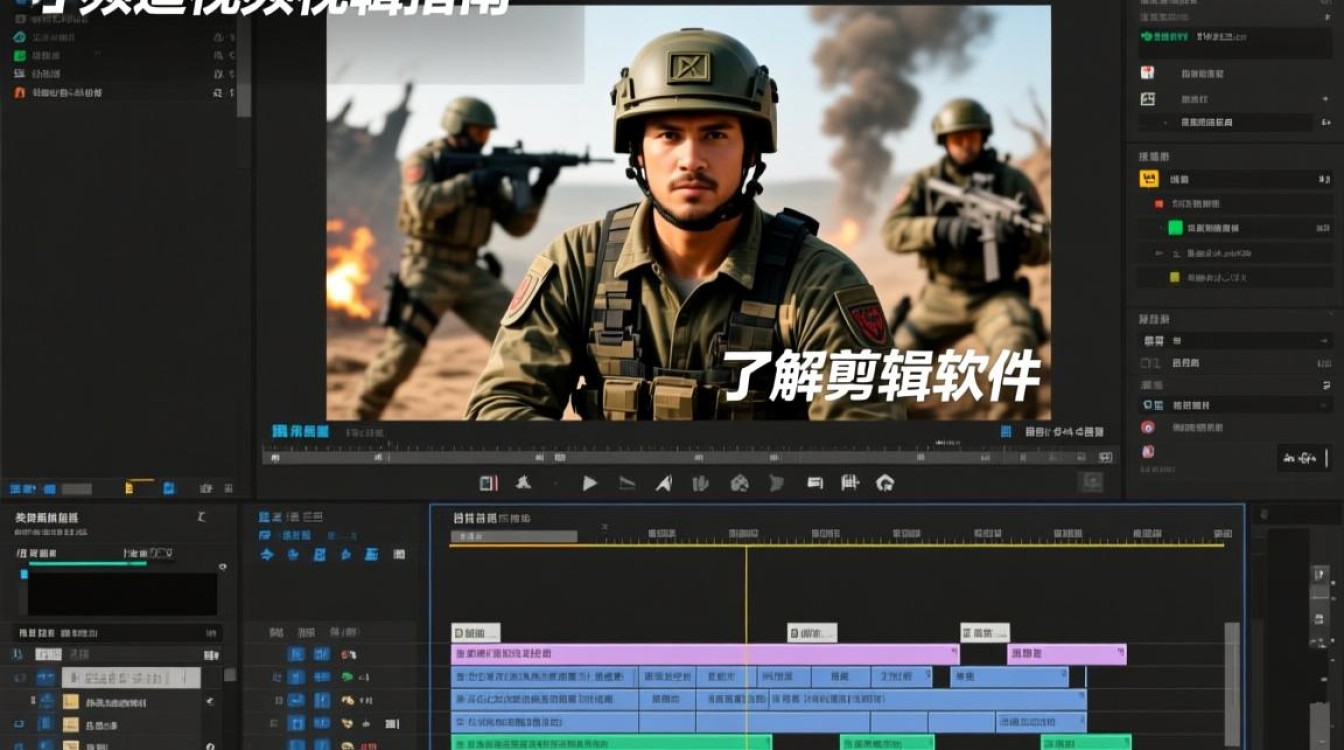Screen dimensions: 1344x750
Task: Click the pink circular icon in the right panel
Action: pyautogui.click(x=1148, y=427)
